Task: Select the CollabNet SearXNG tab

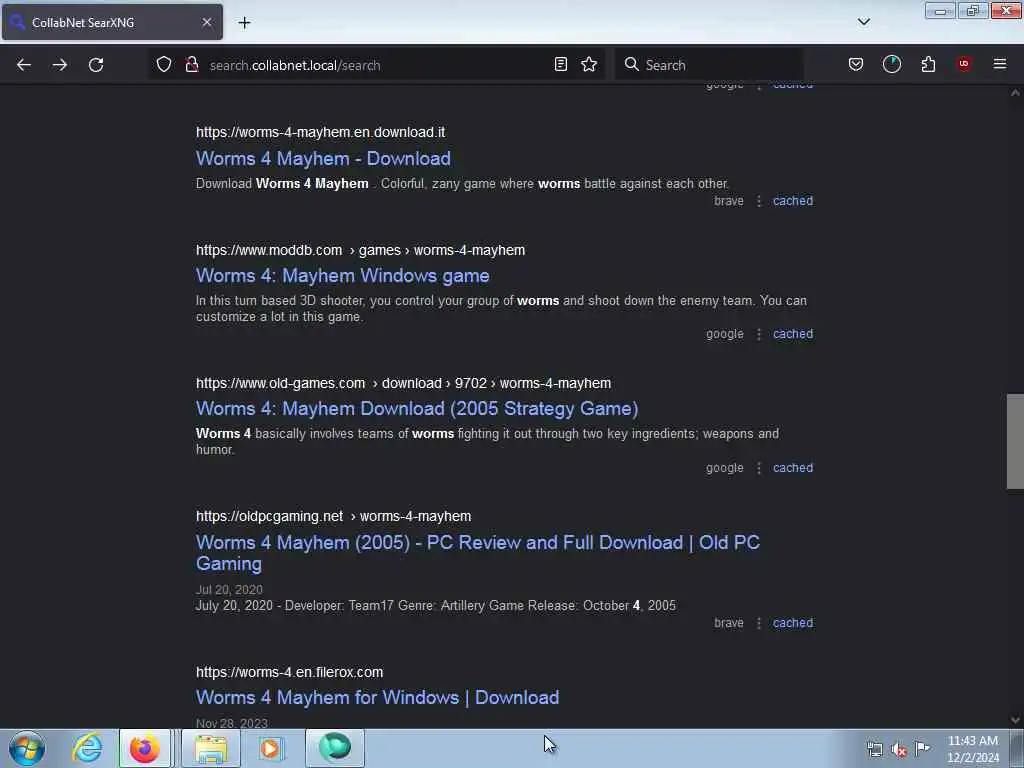Action: 112,22
